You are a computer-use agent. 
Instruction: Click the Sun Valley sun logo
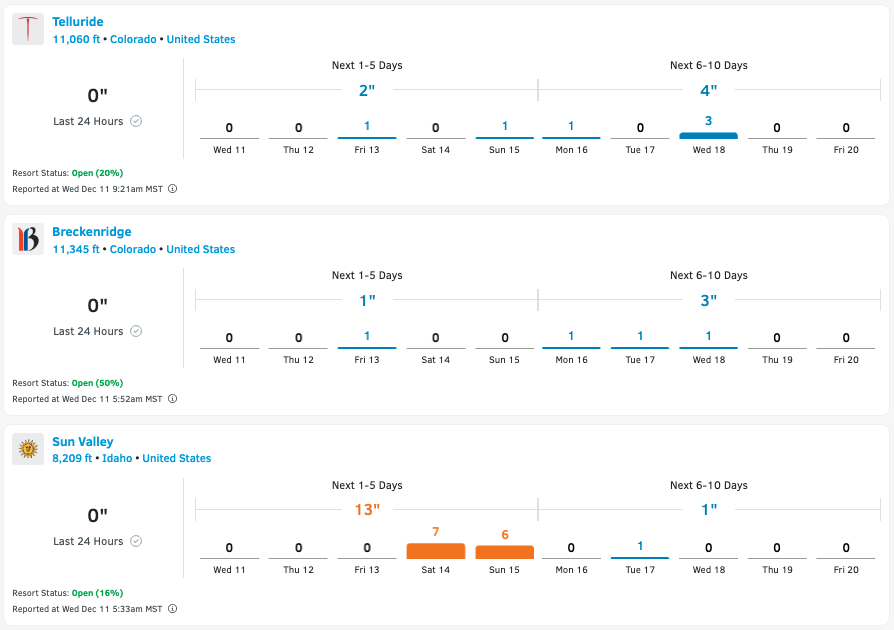point(27,449)
